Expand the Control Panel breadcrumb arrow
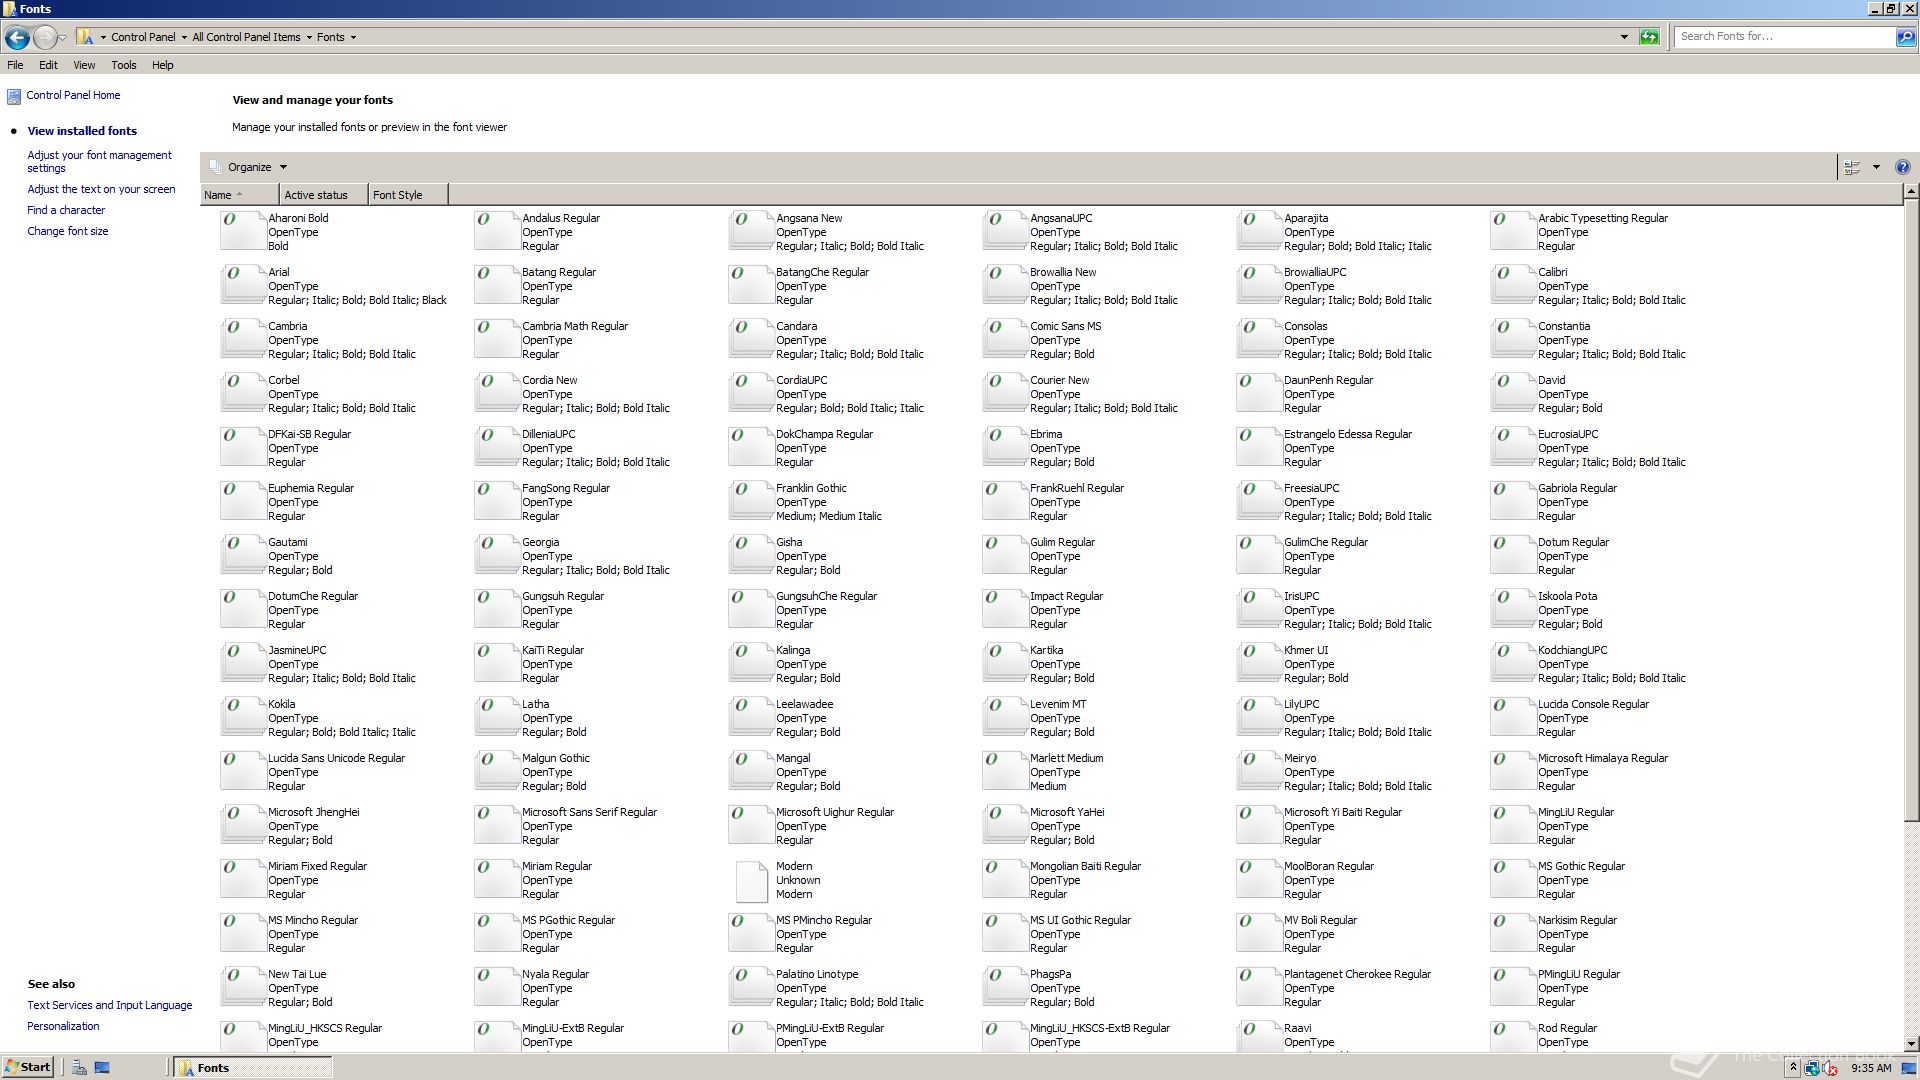This screenshot has width=1920, height=1080. coord(183,37)
